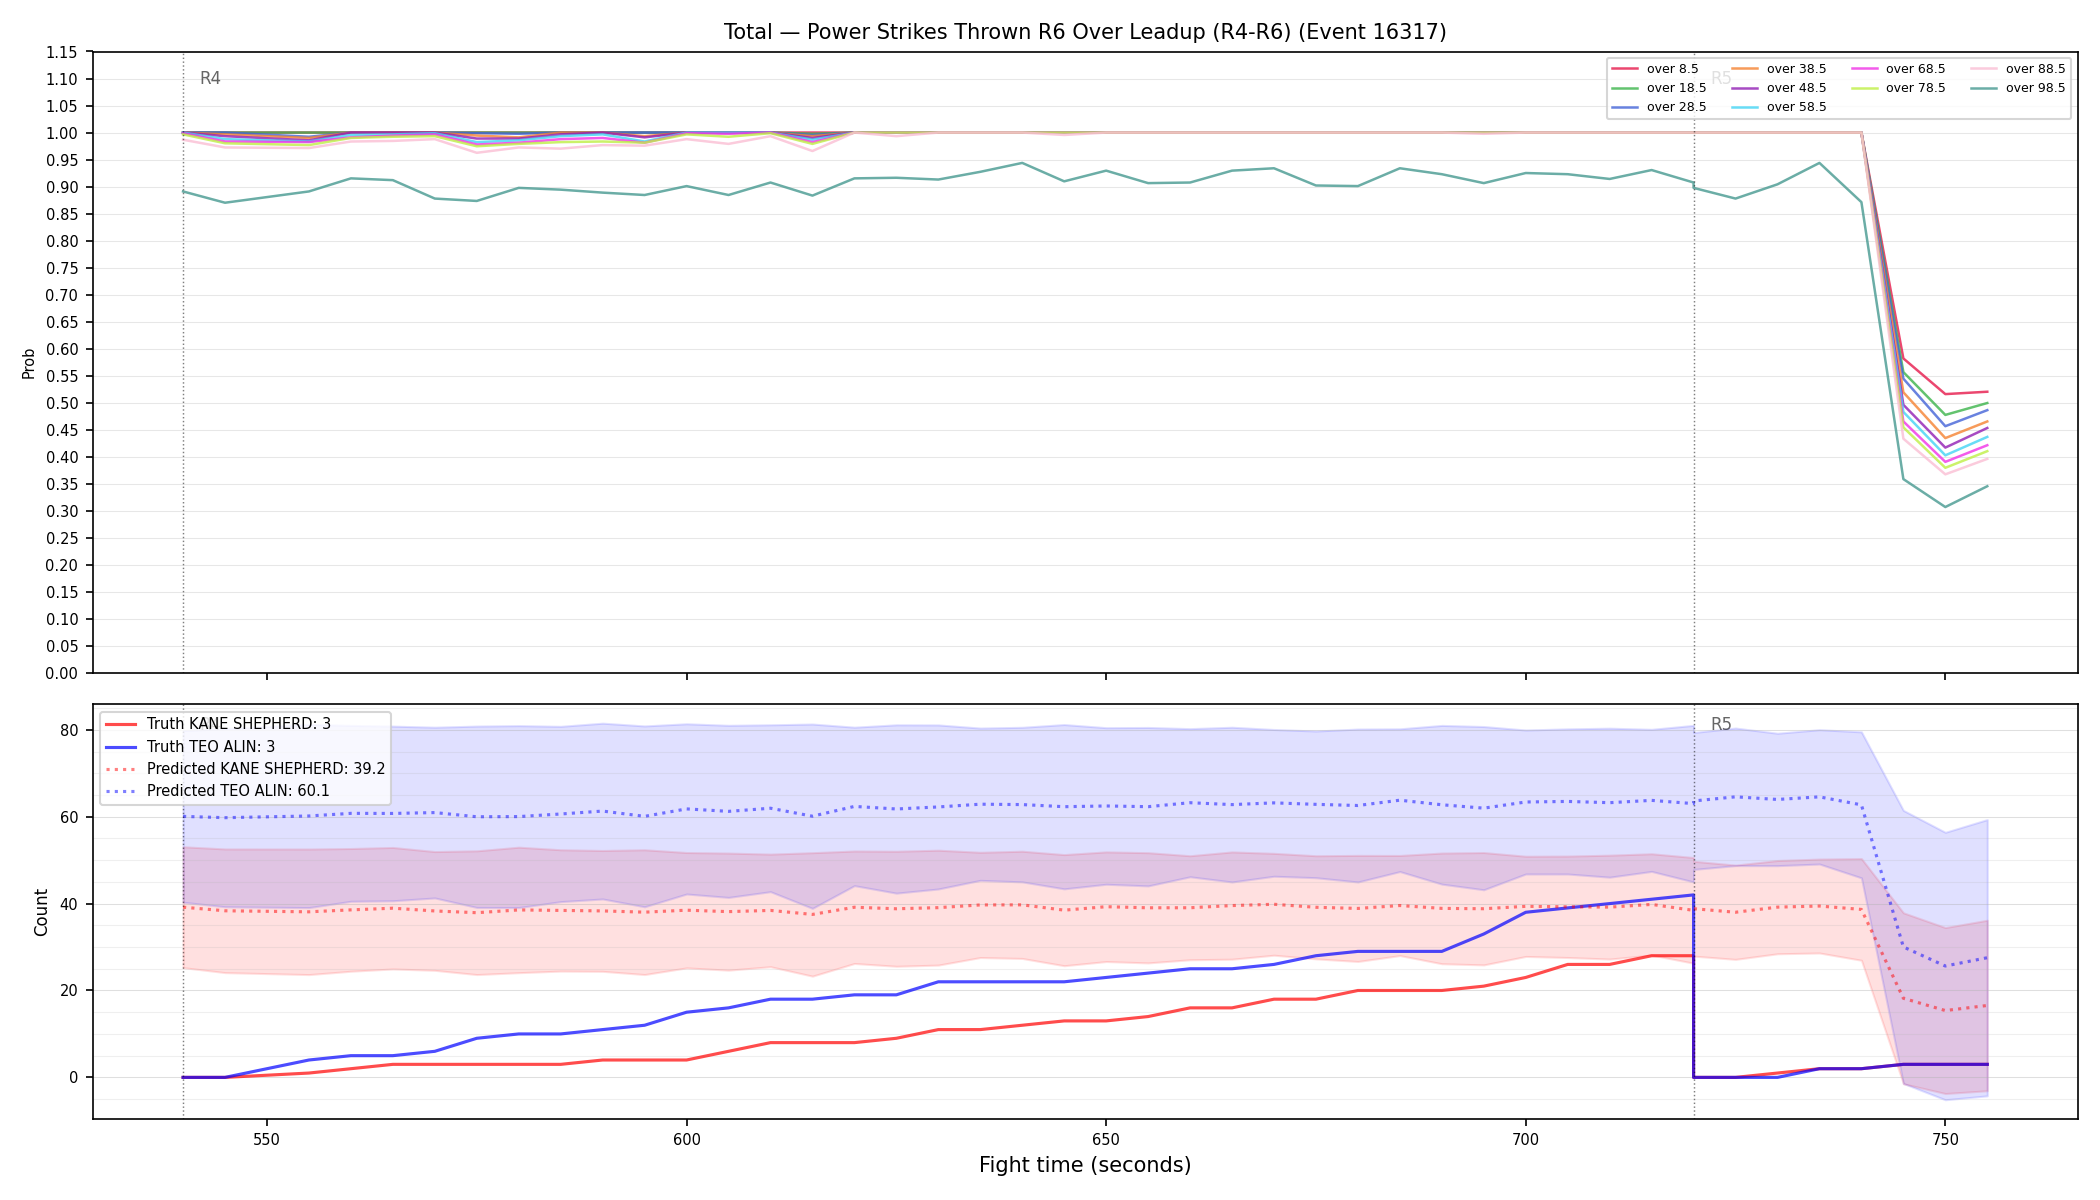Click the 0.50 tick on Prob axis
The width and height of the screenshot is (2100, 1200).
pyautogui.click(x=62, y=403)
